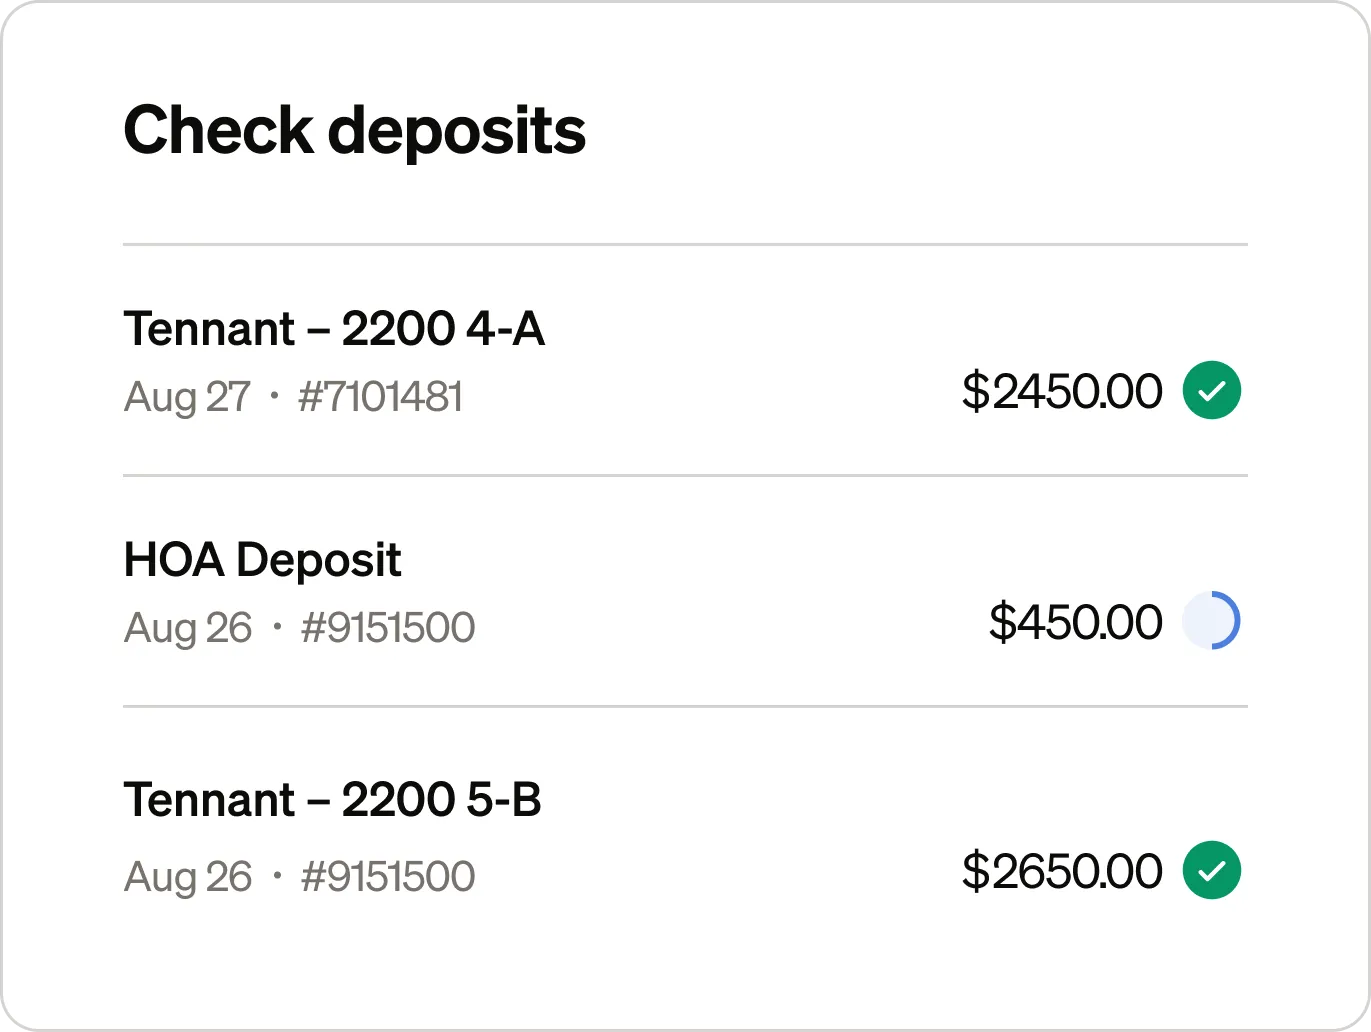This screenshot has width=1371, height=1032.
Task: Select the Tennant – 2200 5-B deposit
Action: point(332,800)
